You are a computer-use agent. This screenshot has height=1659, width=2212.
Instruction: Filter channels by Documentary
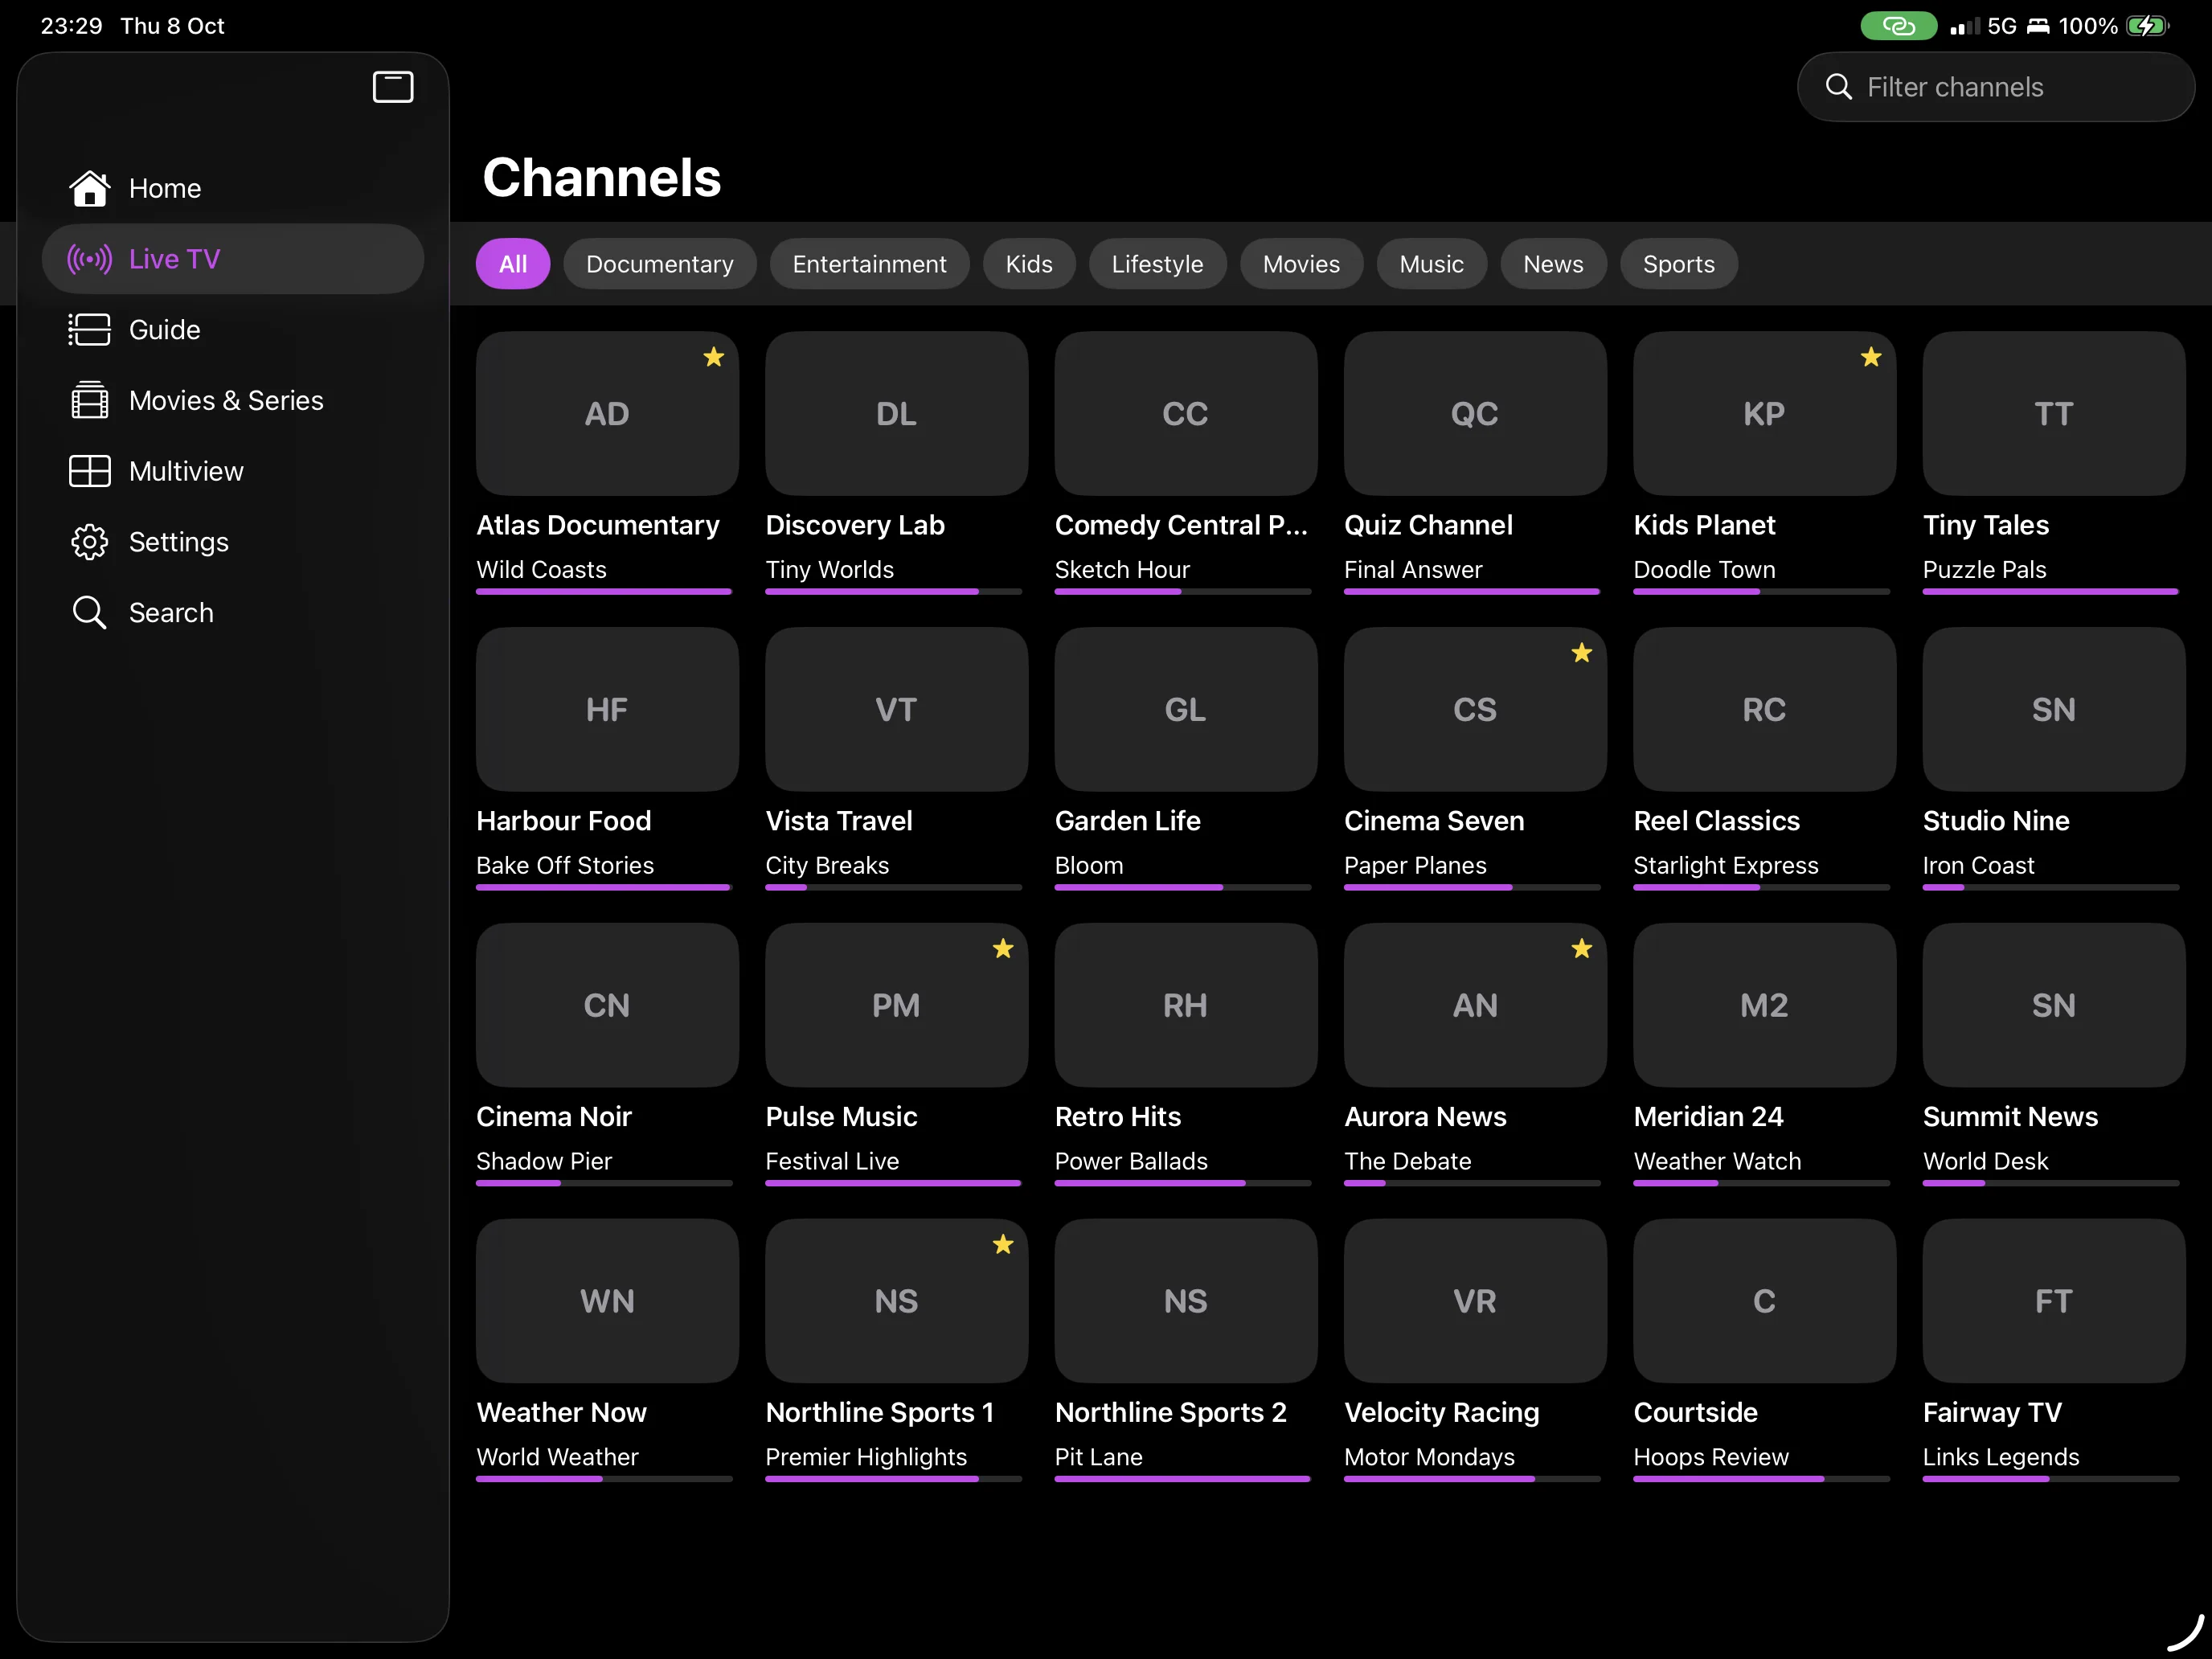(659, 264)
